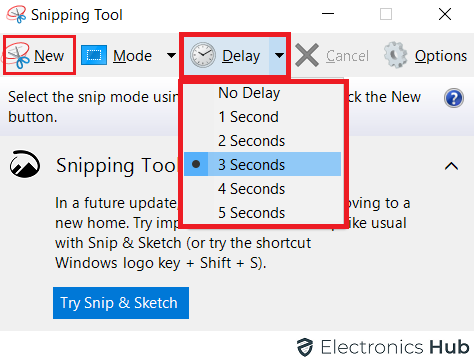This screenshot has width=474, height=362.
Task: Open help via blue question mark icon
Action: 454,98
